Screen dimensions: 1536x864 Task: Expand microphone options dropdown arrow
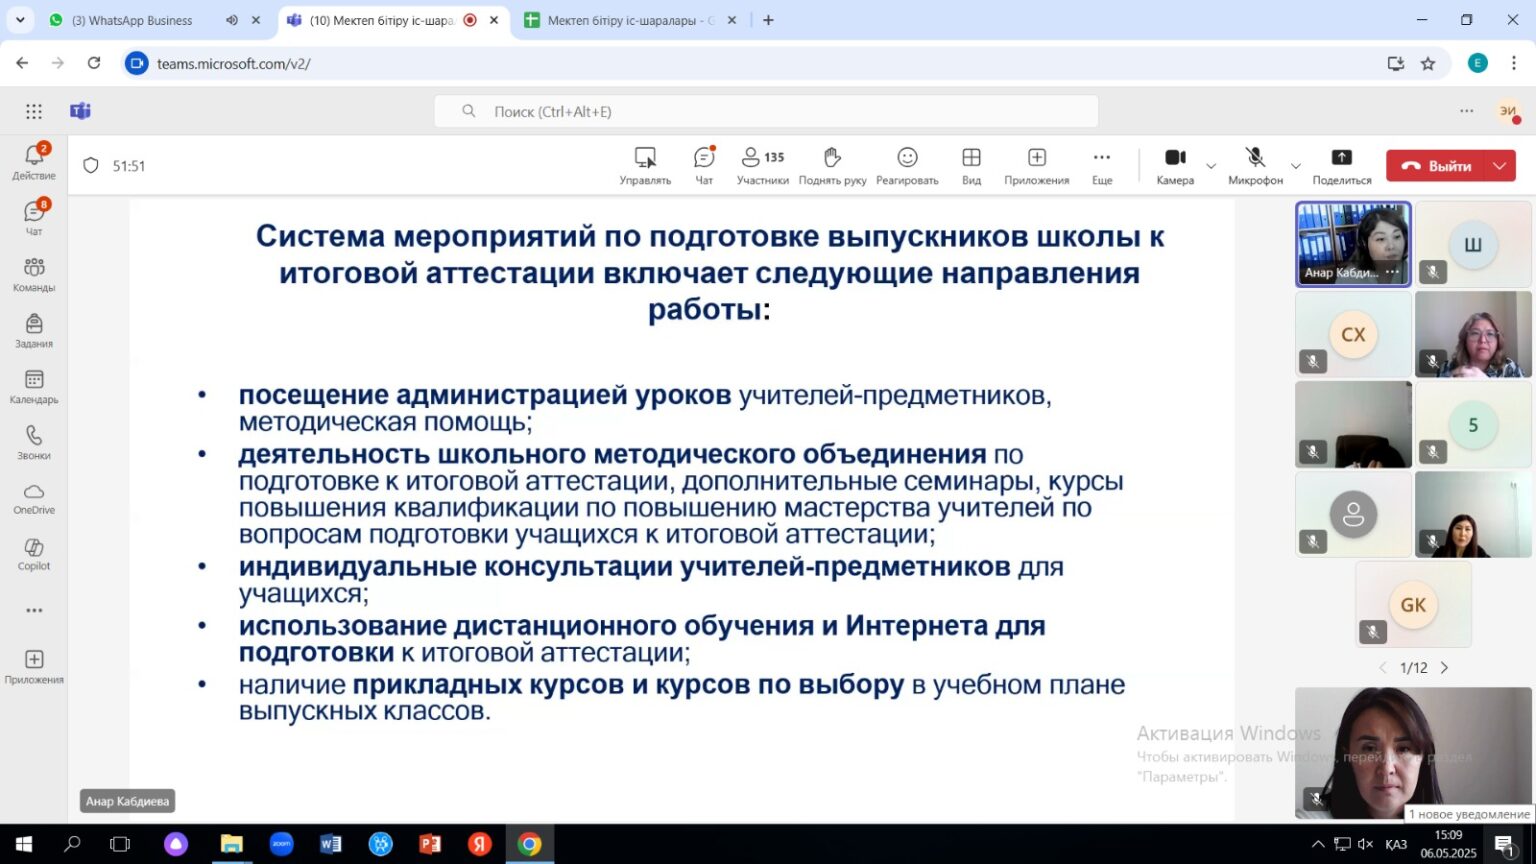click(1296, 166)
